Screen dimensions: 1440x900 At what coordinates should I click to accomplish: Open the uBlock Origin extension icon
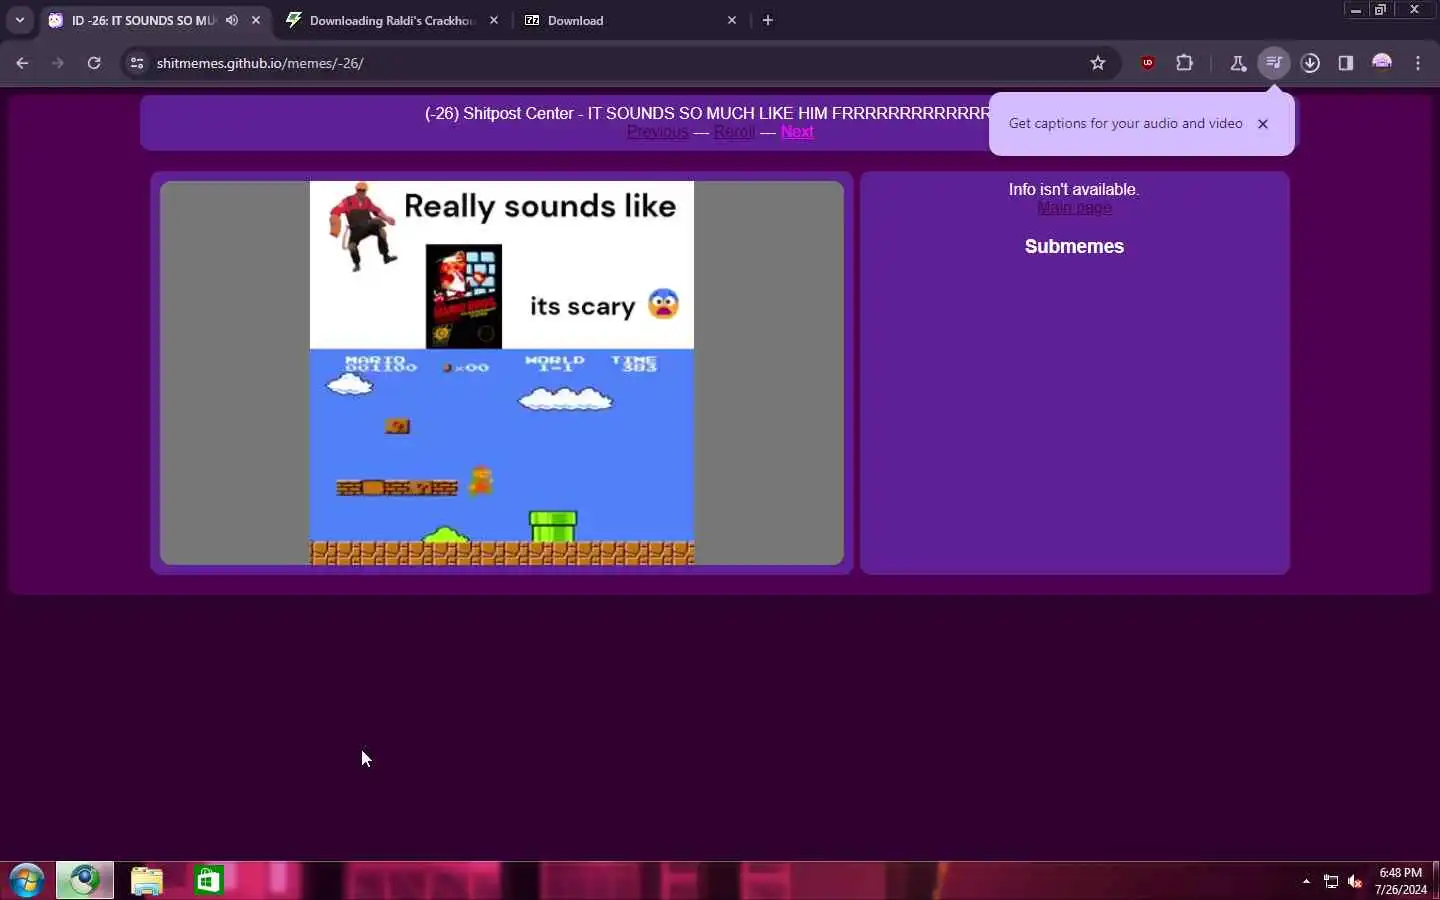coord(1148,63)
